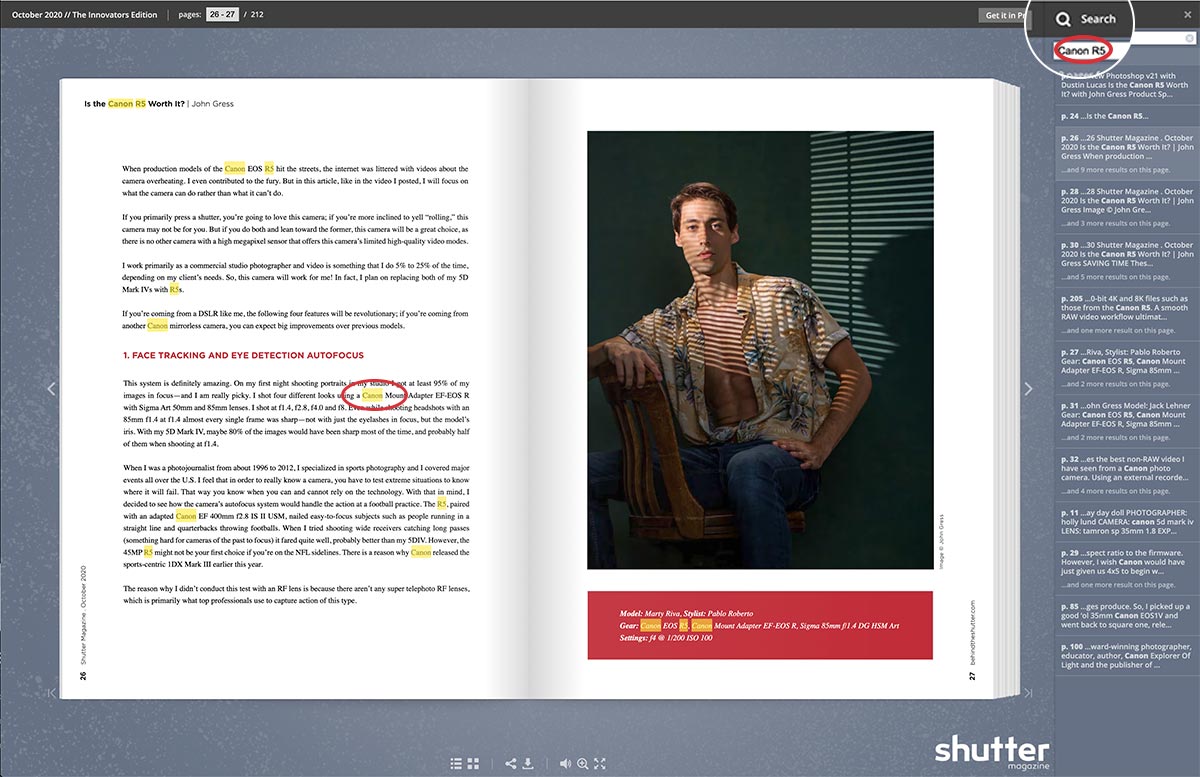Open search result for p. 31
Image resolution: width=1200 pixels, height=777 pixels.
[1127, 422]
